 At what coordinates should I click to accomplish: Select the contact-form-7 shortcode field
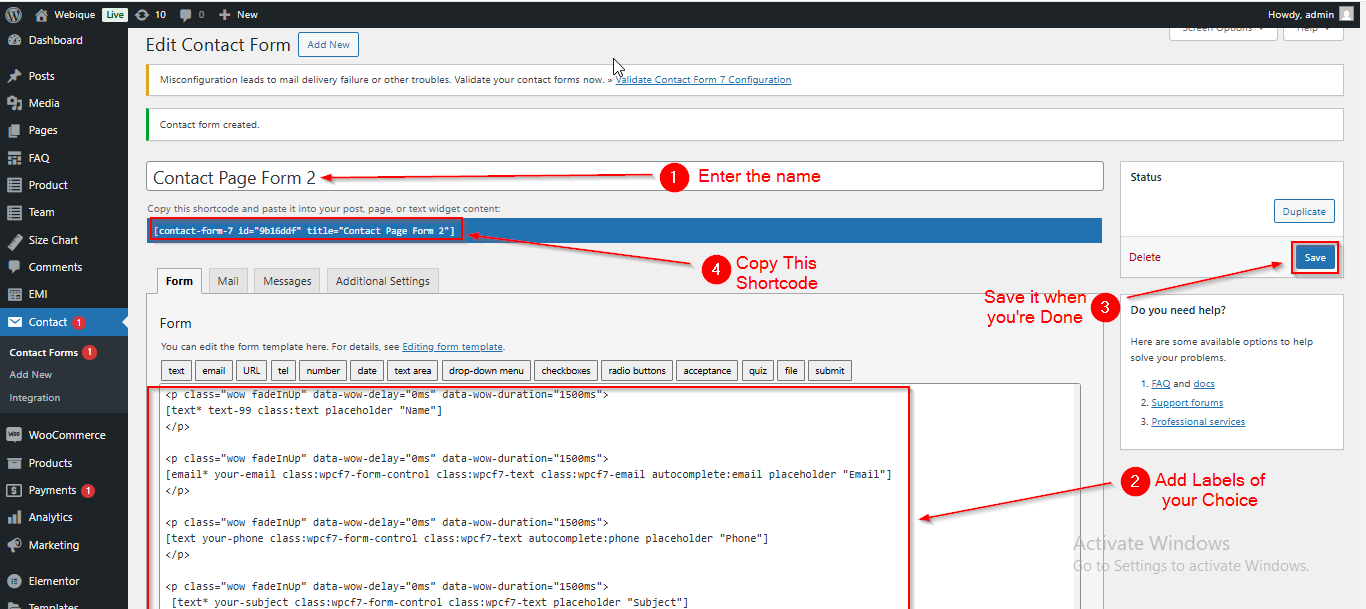304,231
